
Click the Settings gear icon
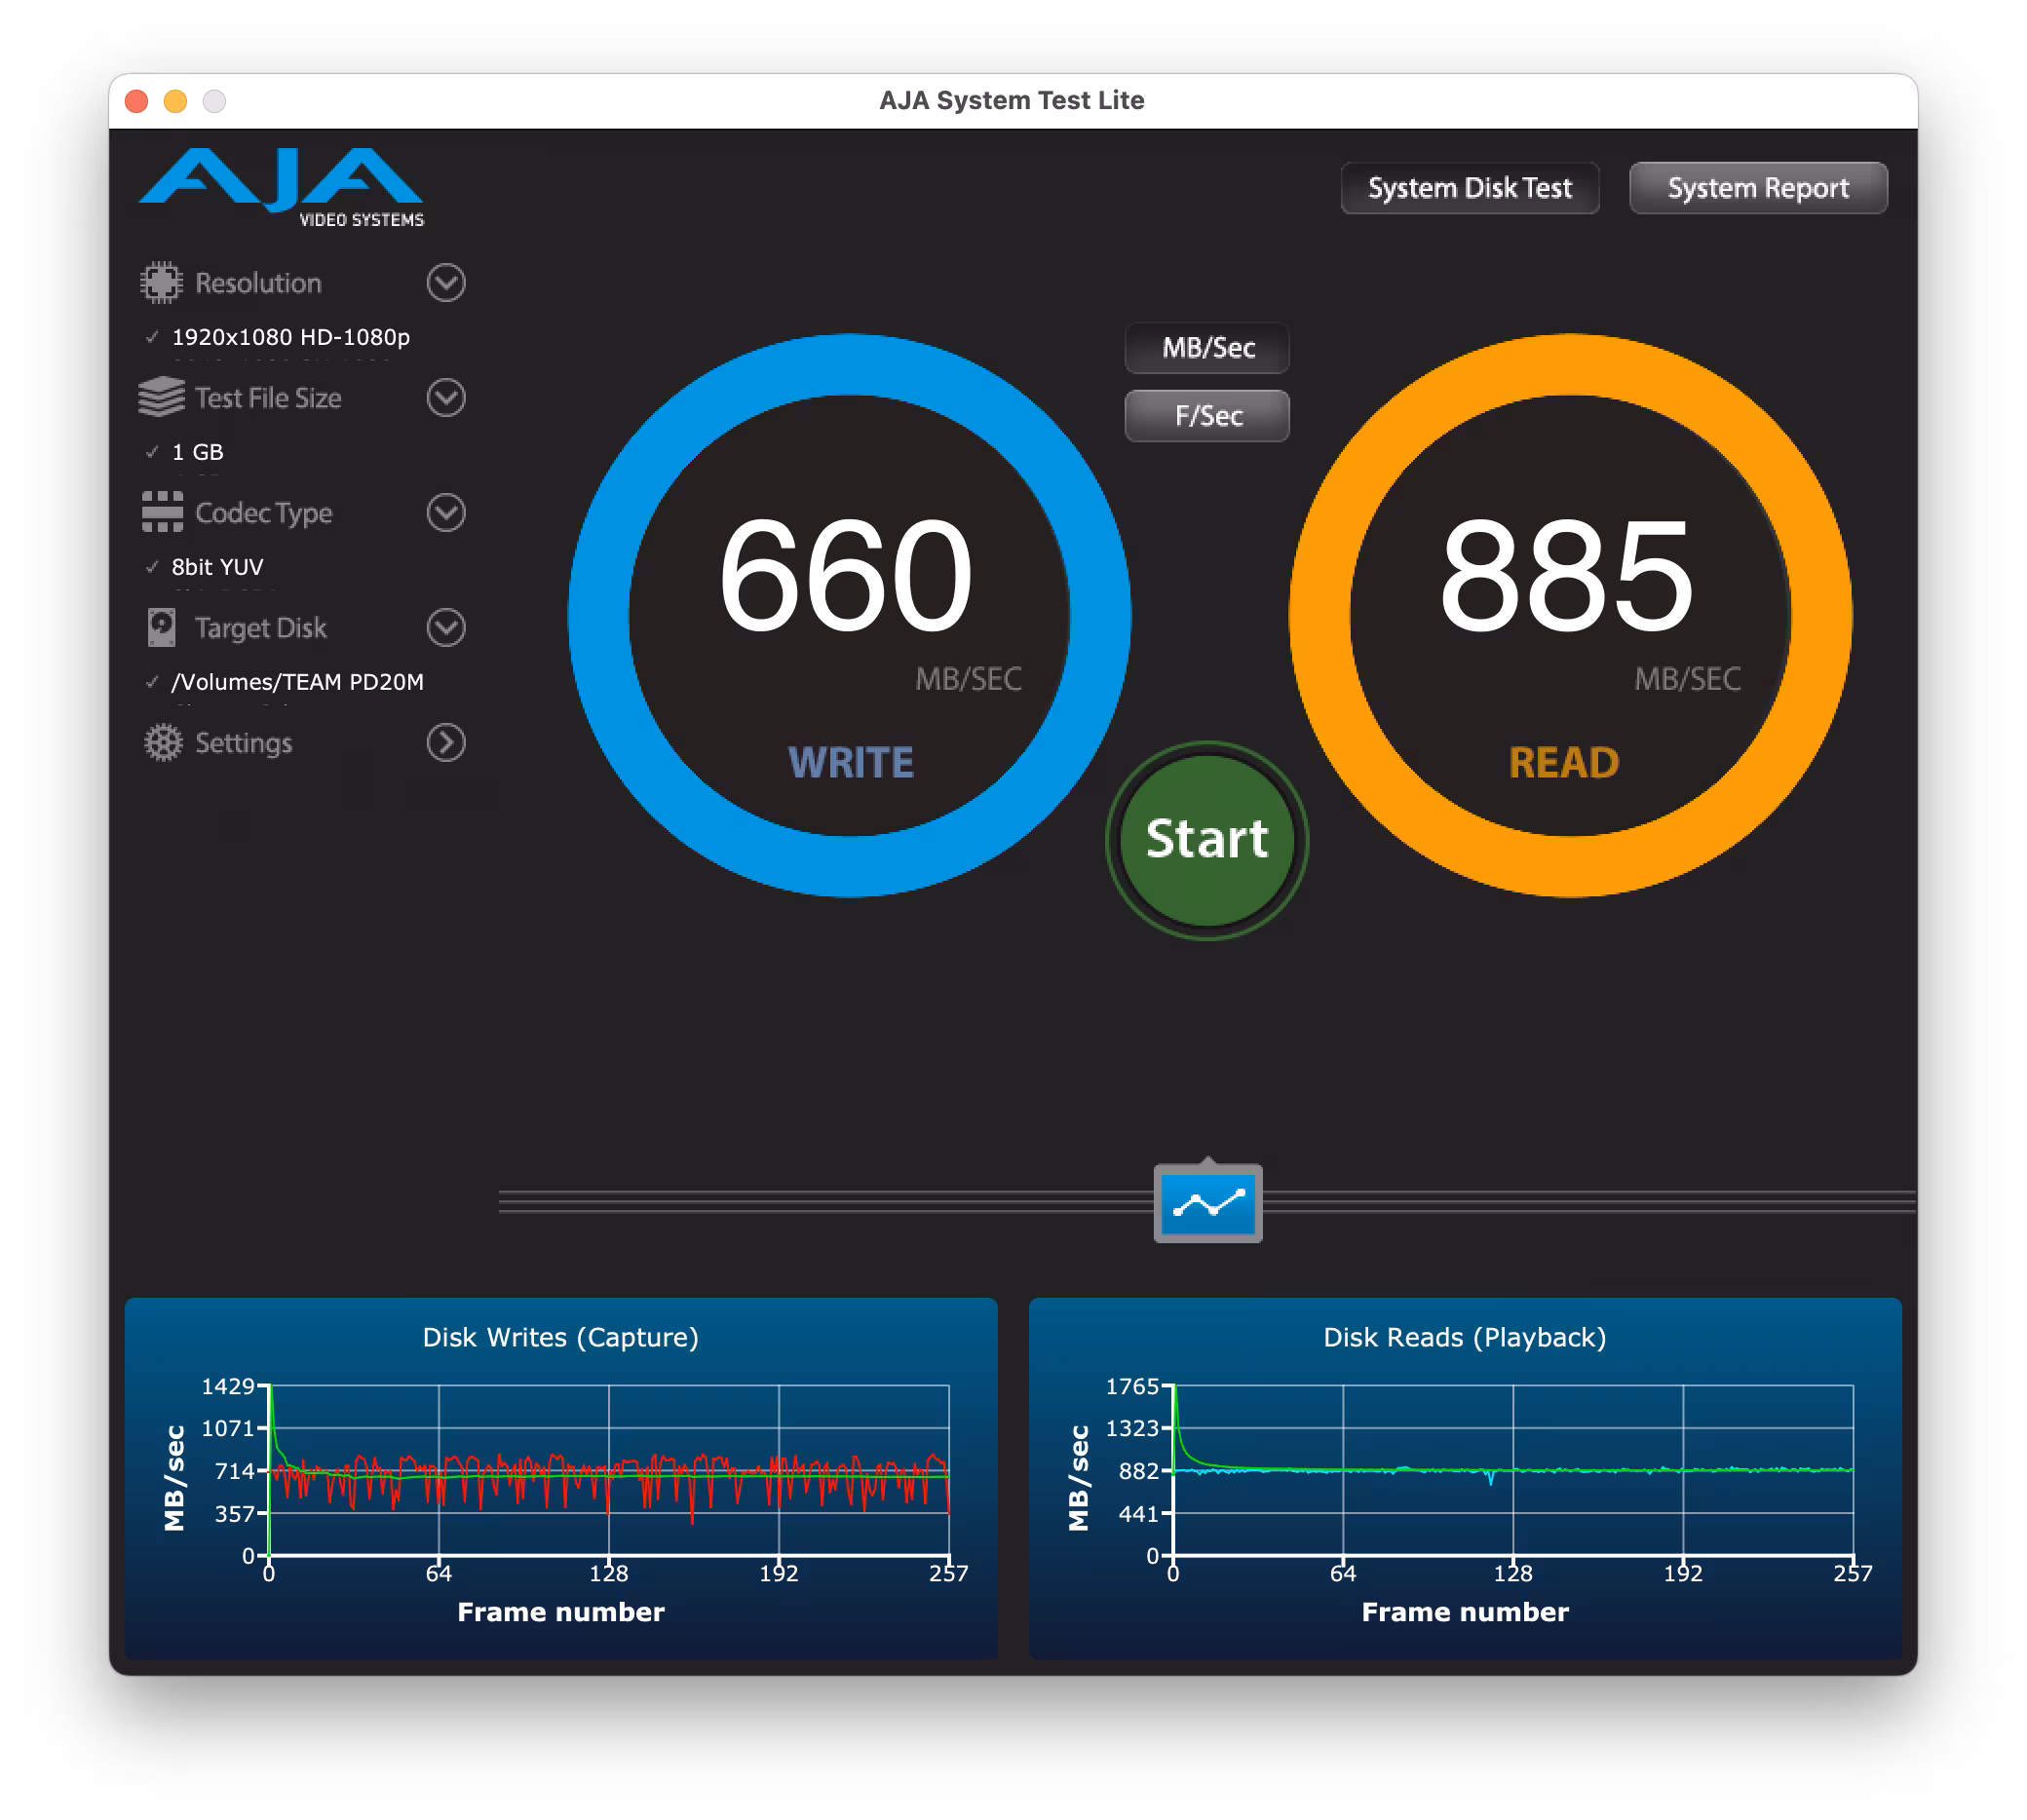(x=163, y=743)
